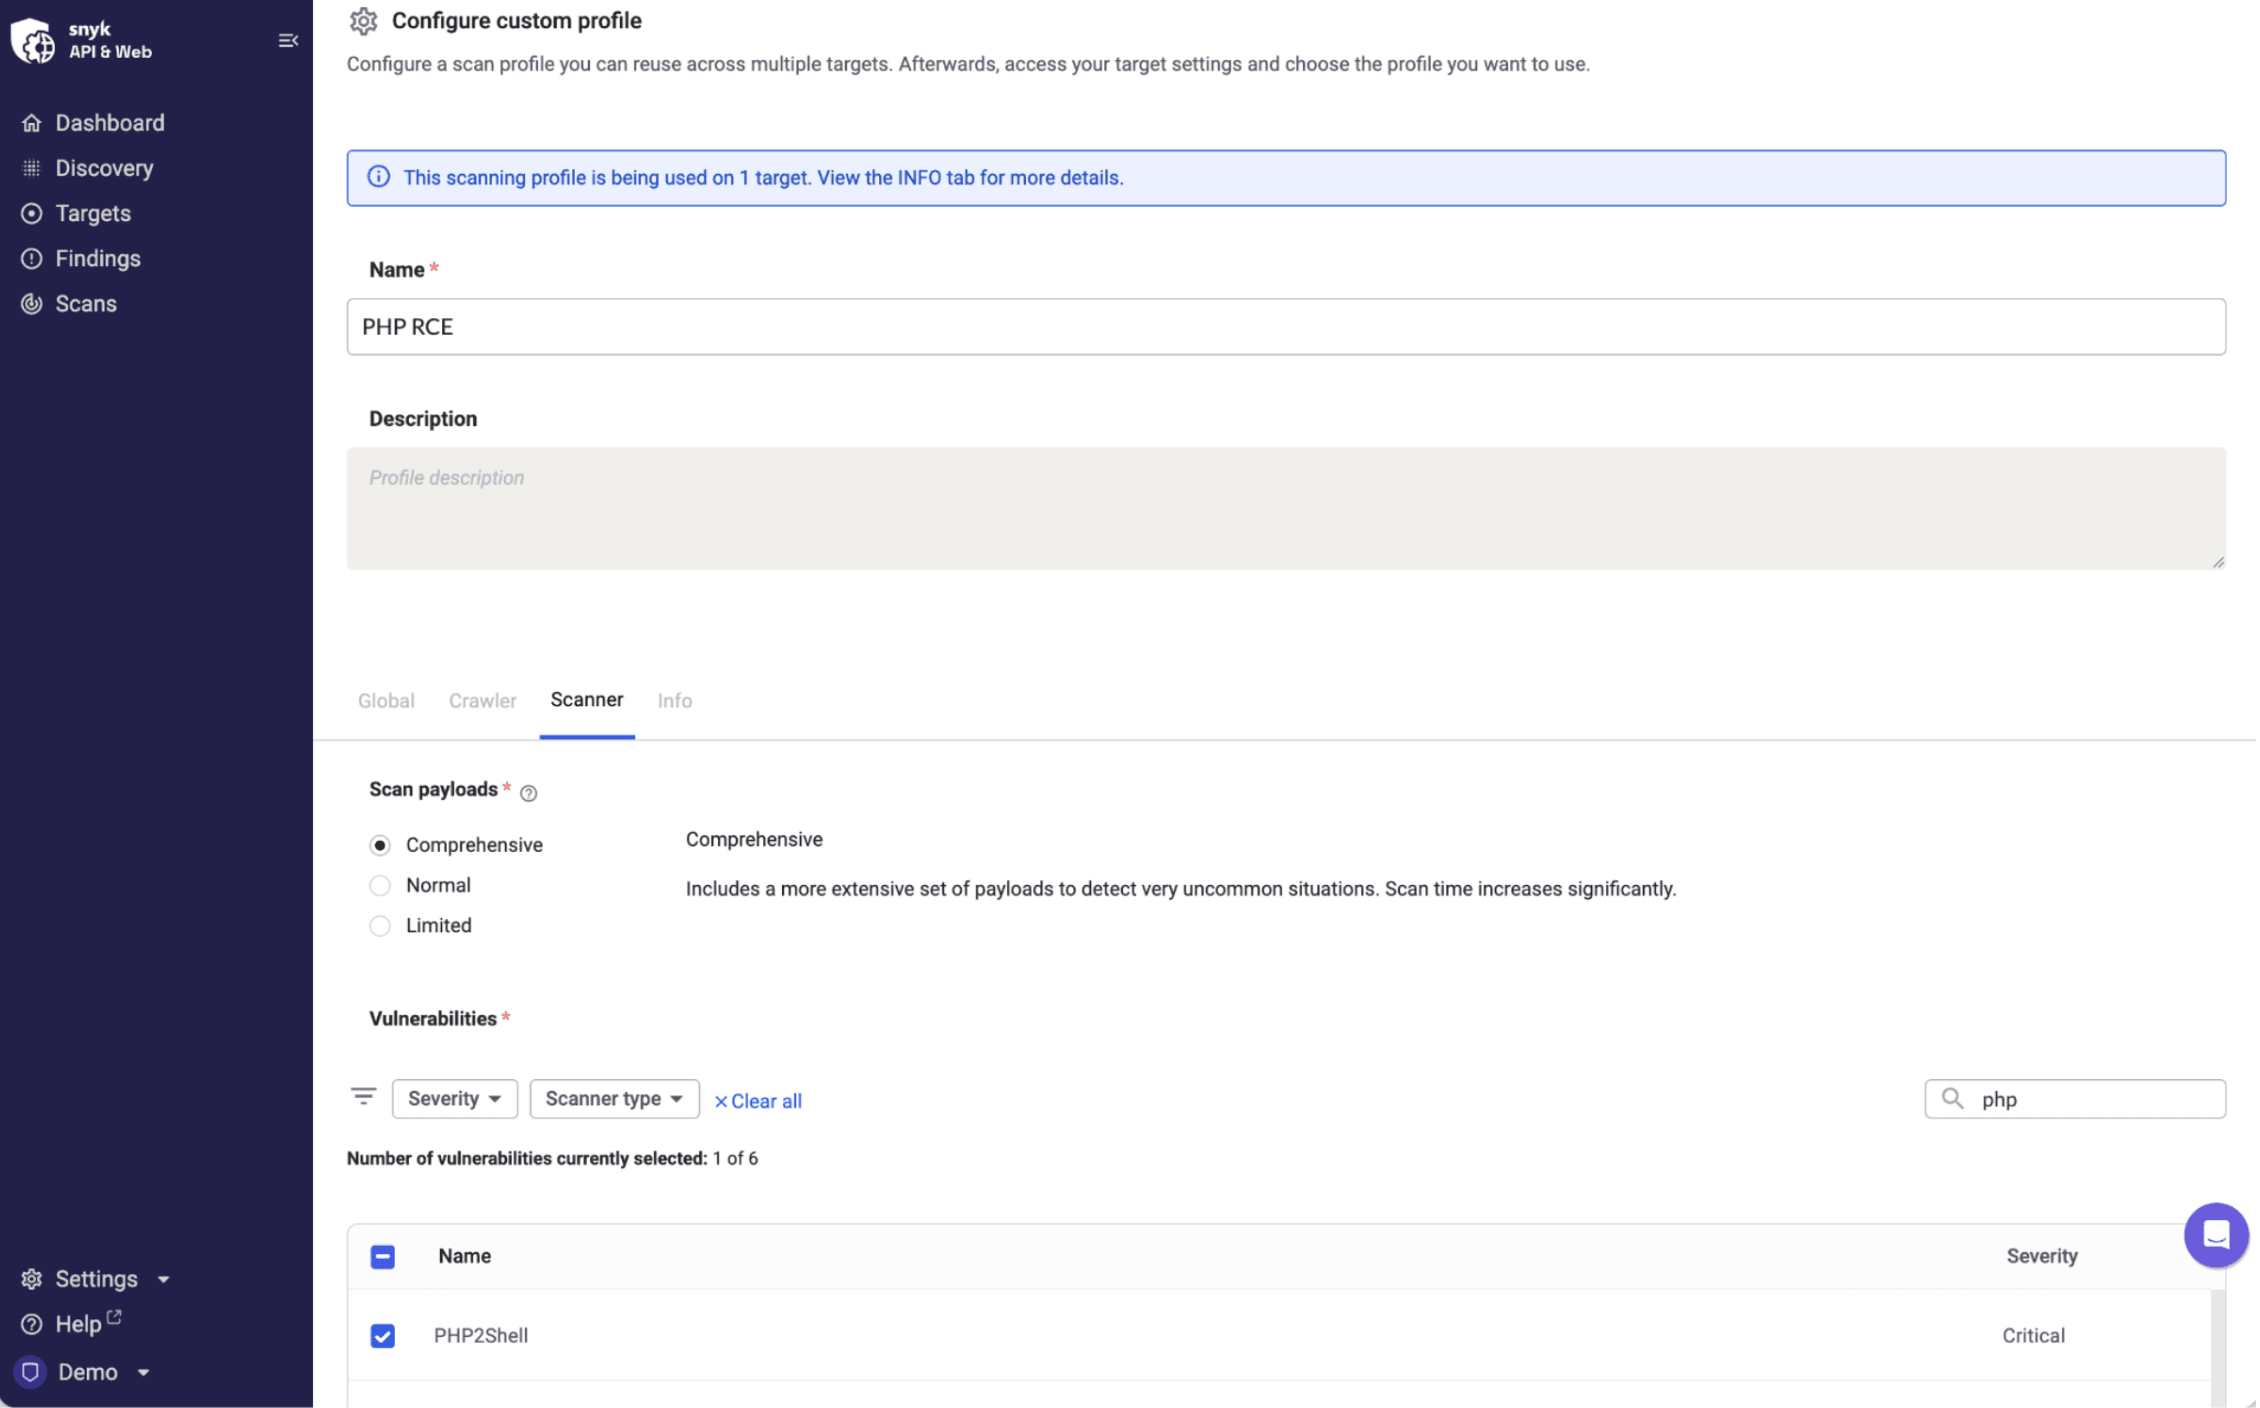Uncheck the PHP2Shell checkbox
This screenshot has height=1408, width=2260.
382,1335
